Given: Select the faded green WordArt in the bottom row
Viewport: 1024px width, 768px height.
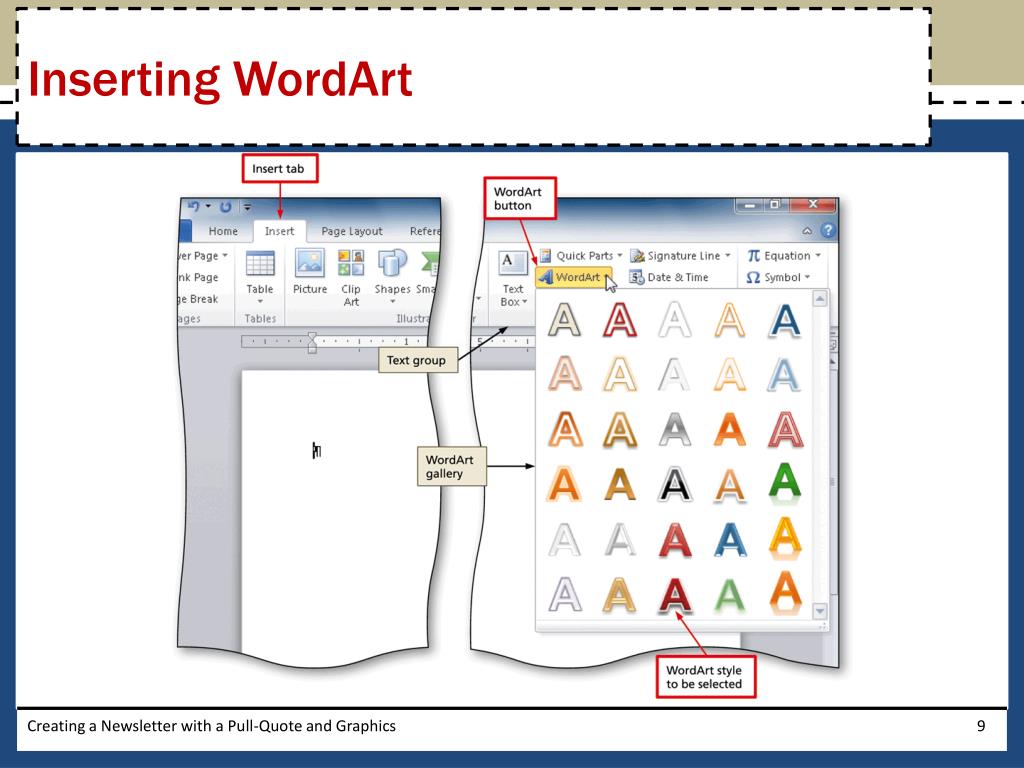Looking at the screenshot, I should click(x=729, y=595).
